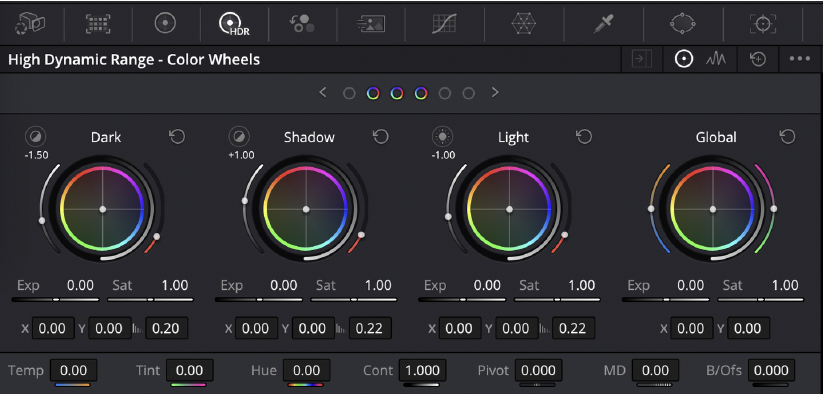Open the Tracker palette
This screenshot has height=394, width=824.
763,23
